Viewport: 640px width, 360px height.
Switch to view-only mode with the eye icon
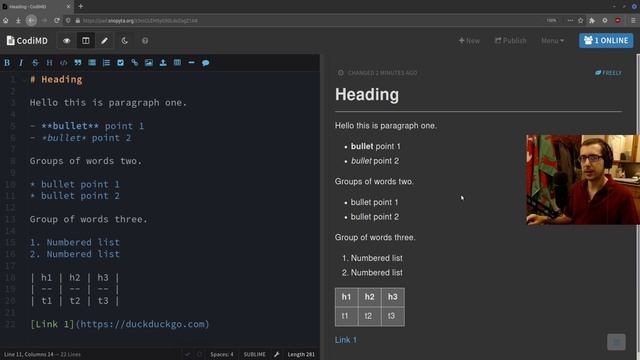[67, 40]
